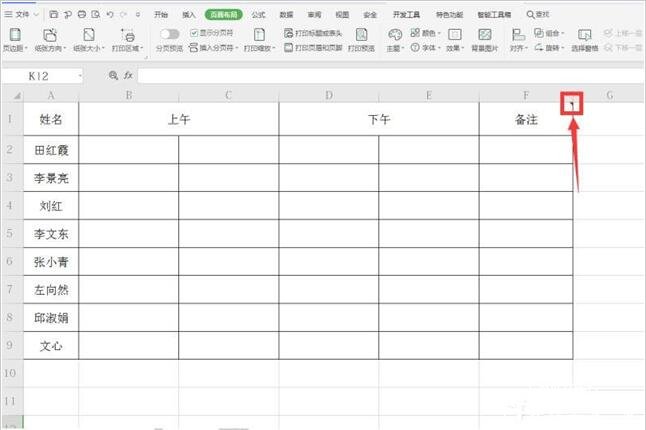Select the cell containing 邱淑娟
This screenshot has height=430, width=646.
(x=51, y=318)
